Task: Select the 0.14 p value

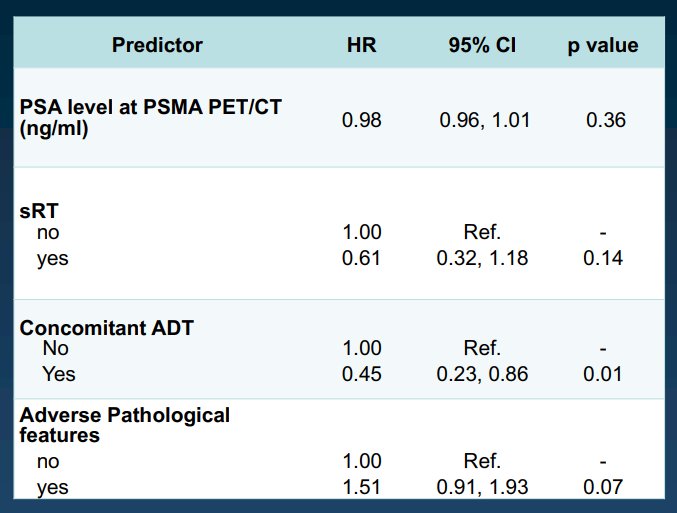Action: [603, 258]
